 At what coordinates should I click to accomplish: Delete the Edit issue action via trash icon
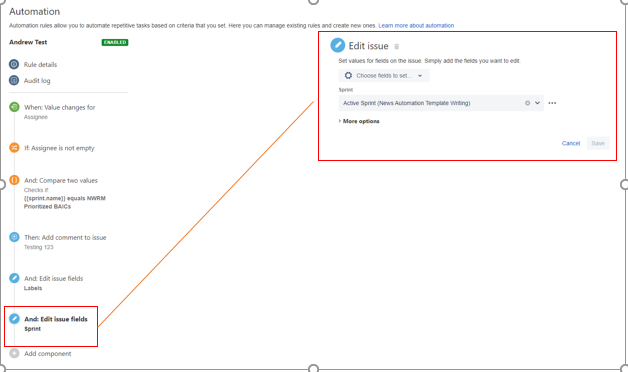[x=397, y=46]
